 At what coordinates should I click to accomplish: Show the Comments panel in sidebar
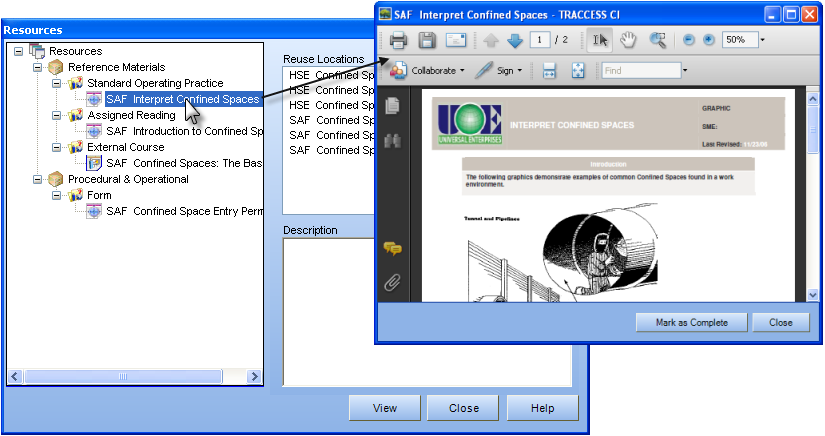pyautogui.click(x=393, y=249)
